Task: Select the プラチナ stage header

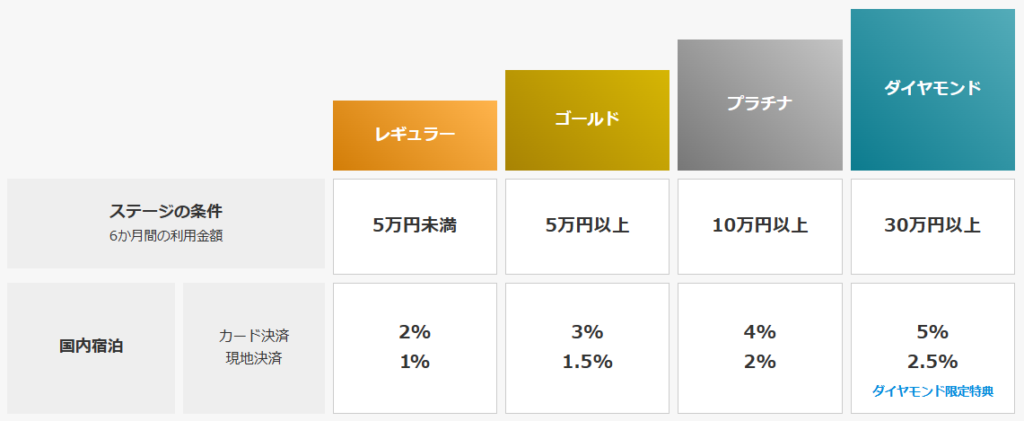Action: (759, 104)
